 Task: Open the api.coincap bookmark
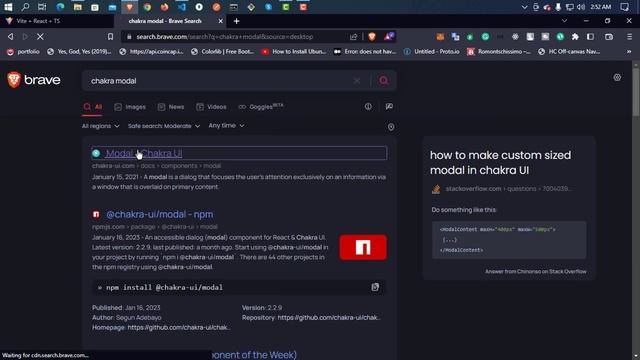click(151, 51)
